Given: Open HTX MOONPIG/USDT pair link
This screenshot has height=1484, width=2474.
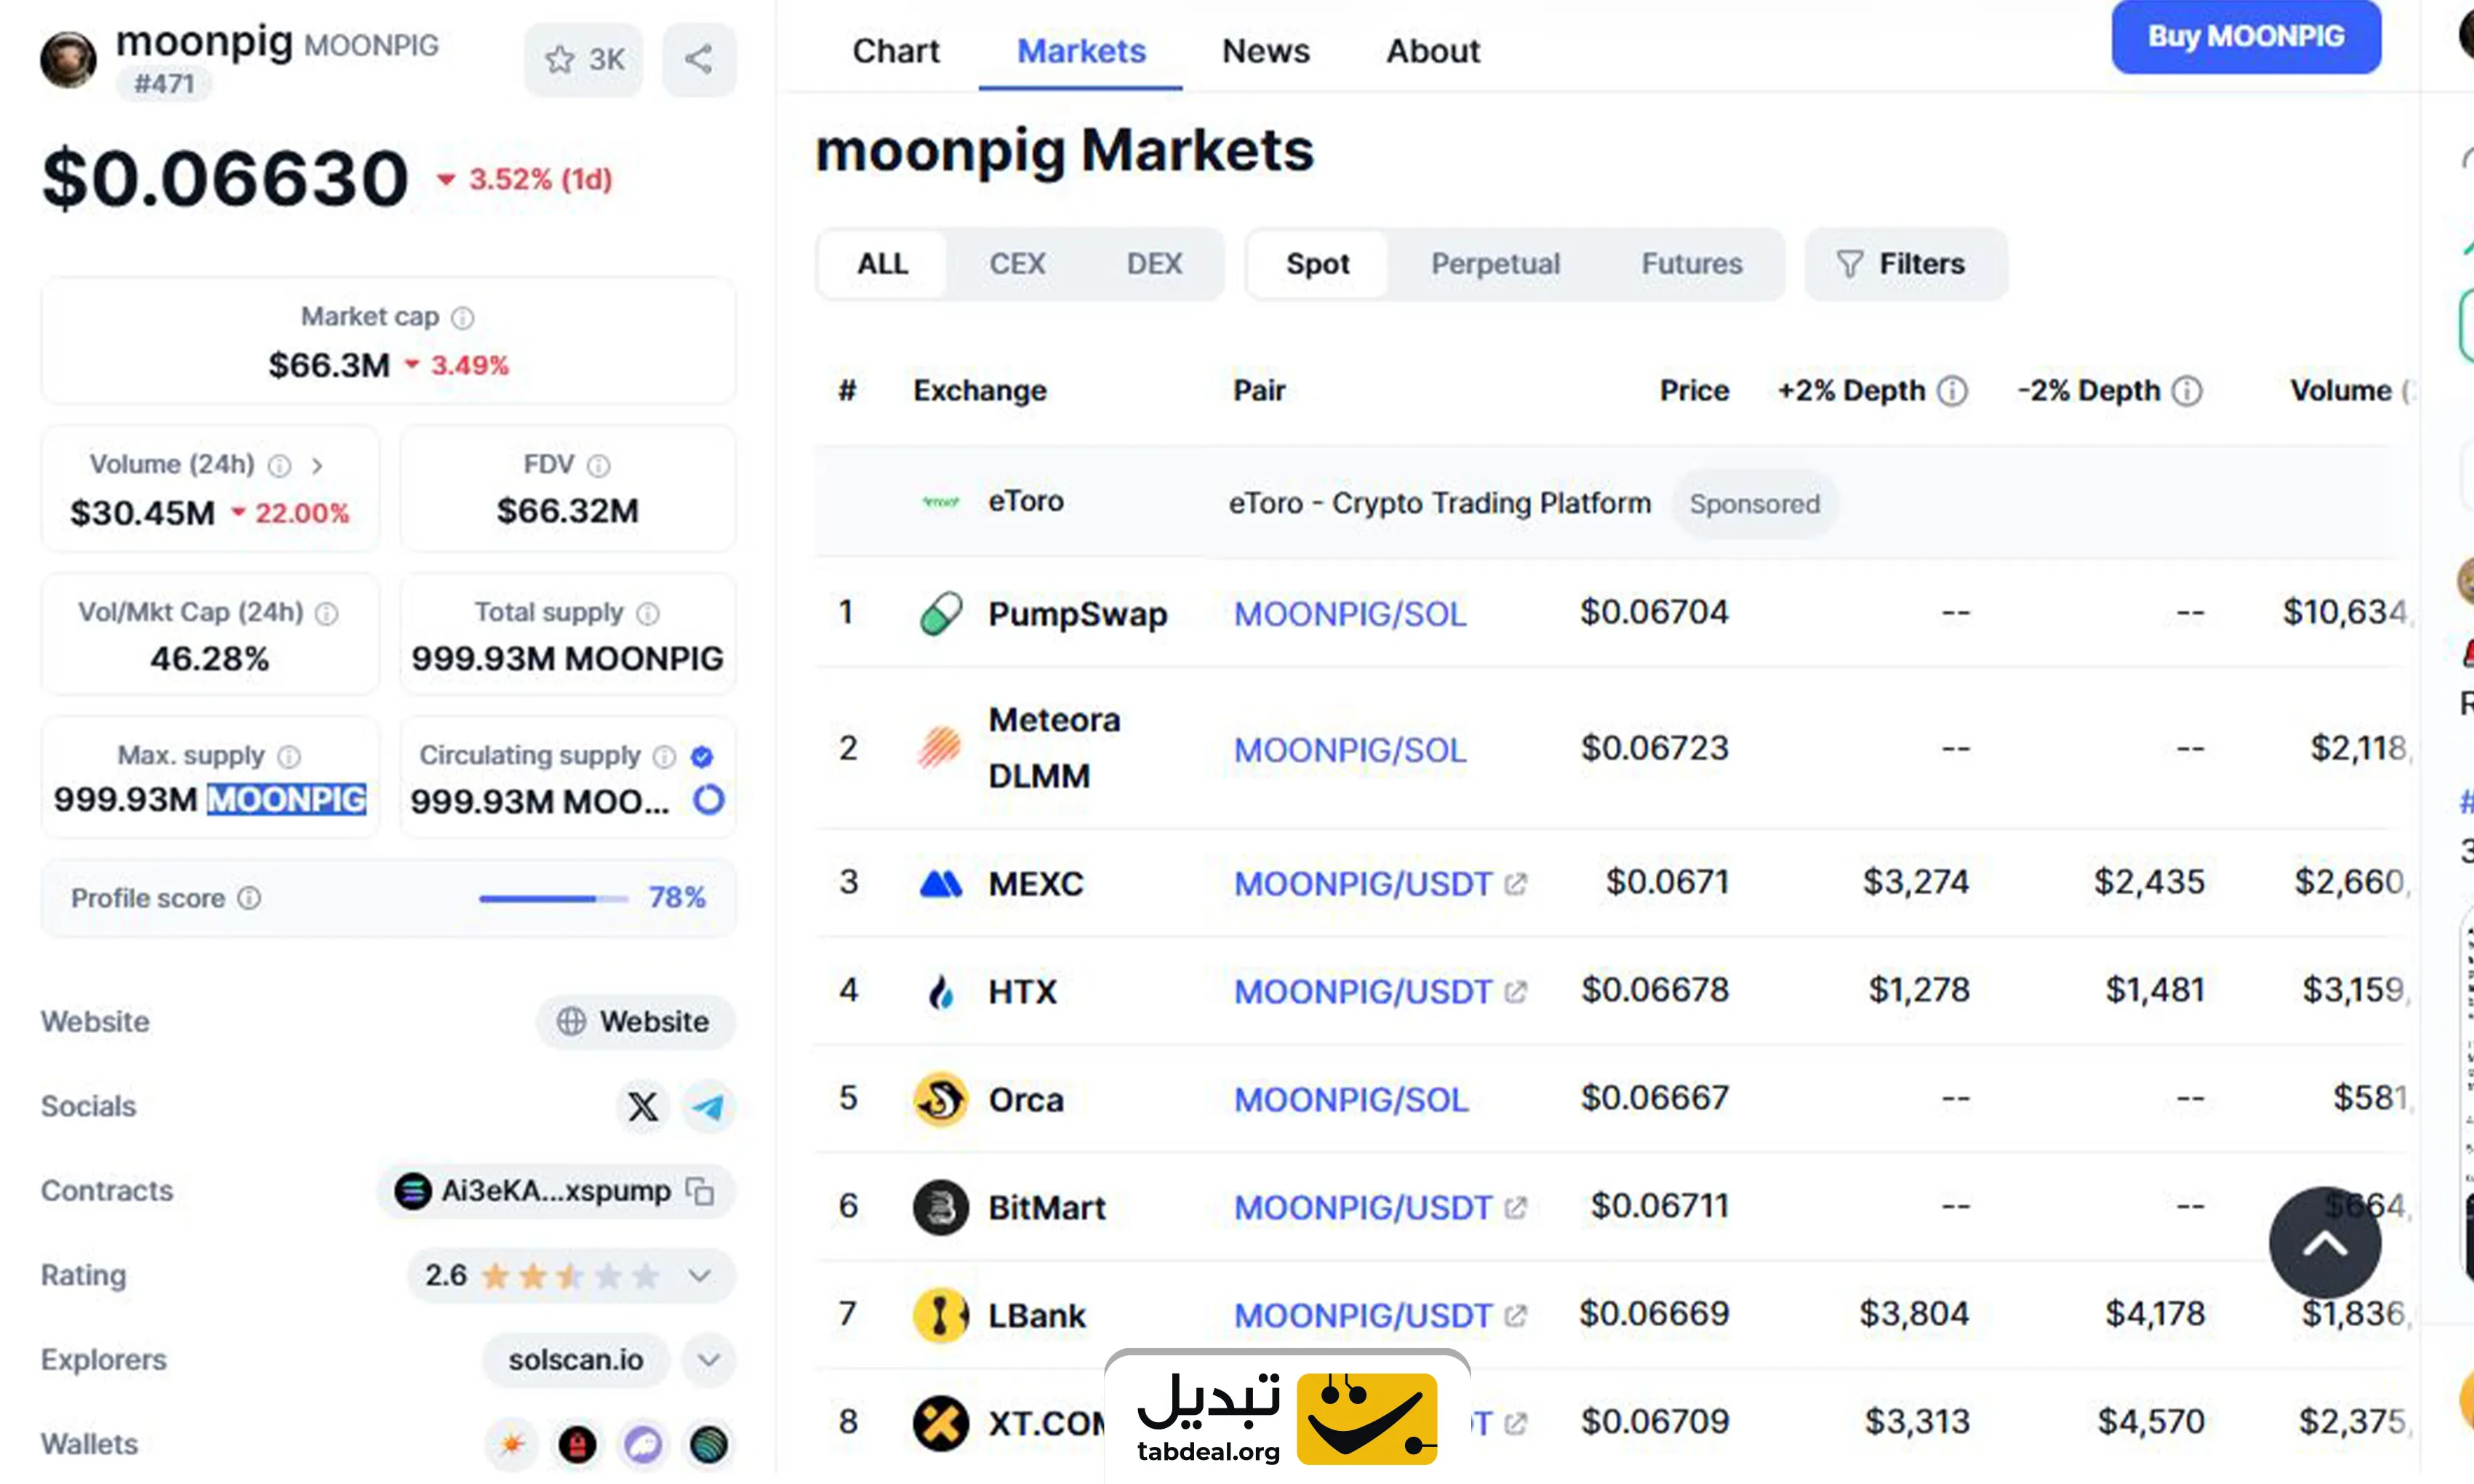Looking at the screenshot, I should [x=1363, y=992].
